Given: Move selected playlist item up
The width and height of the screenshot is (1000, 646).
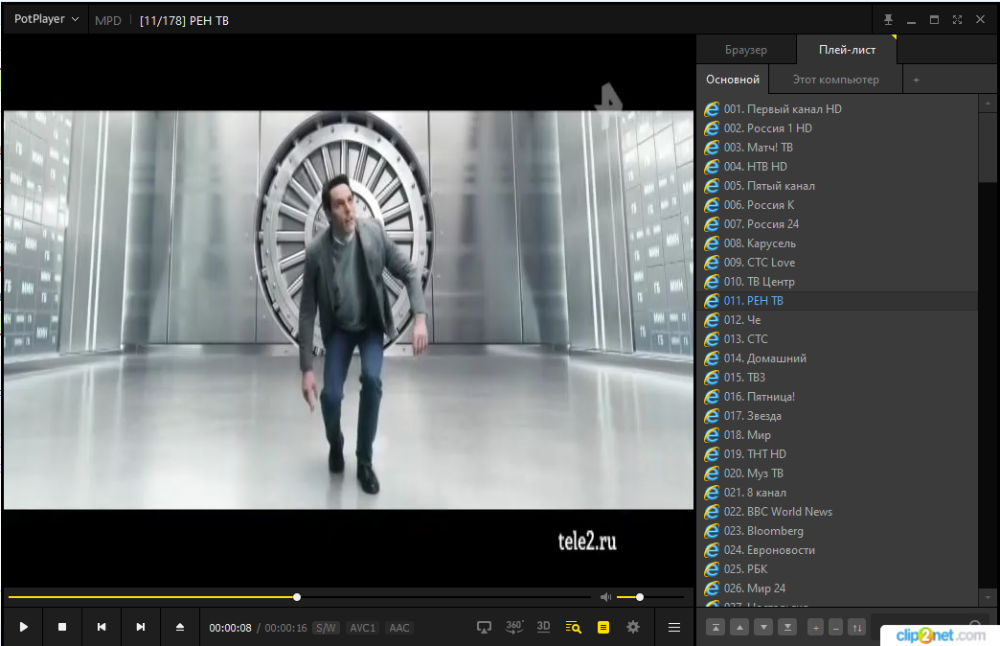Looking at the screenshot, I should coord(739,628).
